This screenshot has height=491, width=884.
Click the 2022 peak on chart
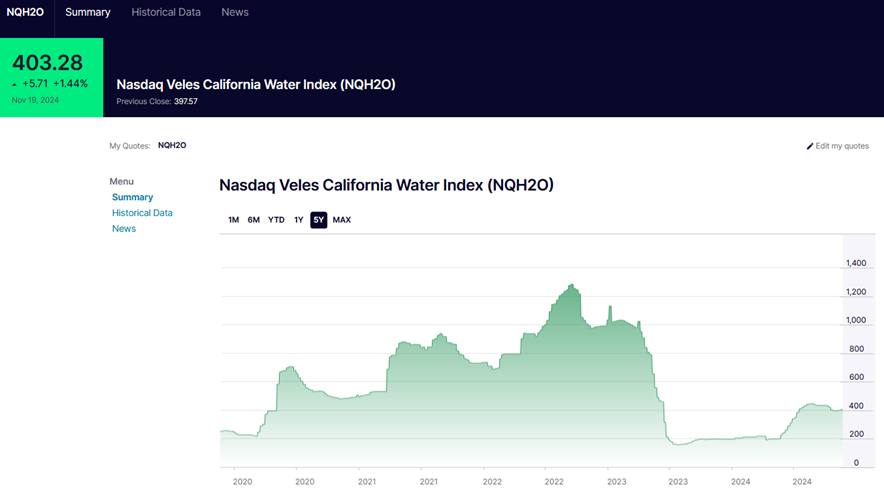coord(572,286)
